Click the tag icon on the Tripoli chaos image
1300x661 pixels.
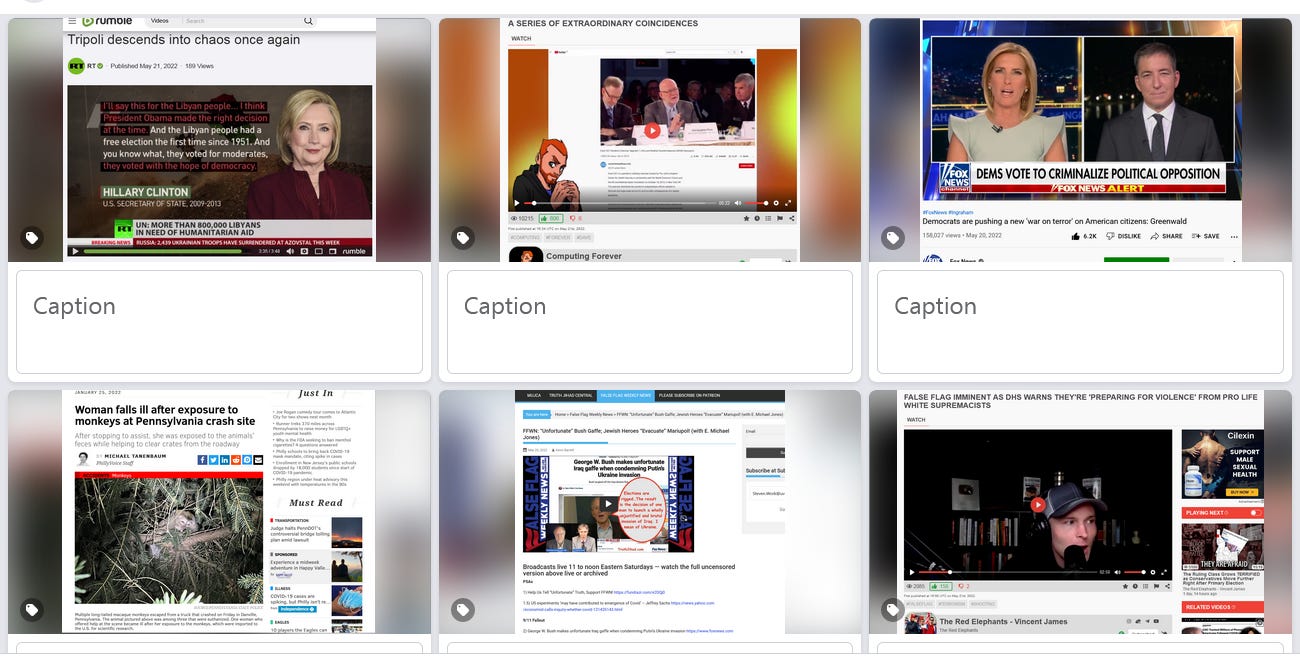point(32,238)
